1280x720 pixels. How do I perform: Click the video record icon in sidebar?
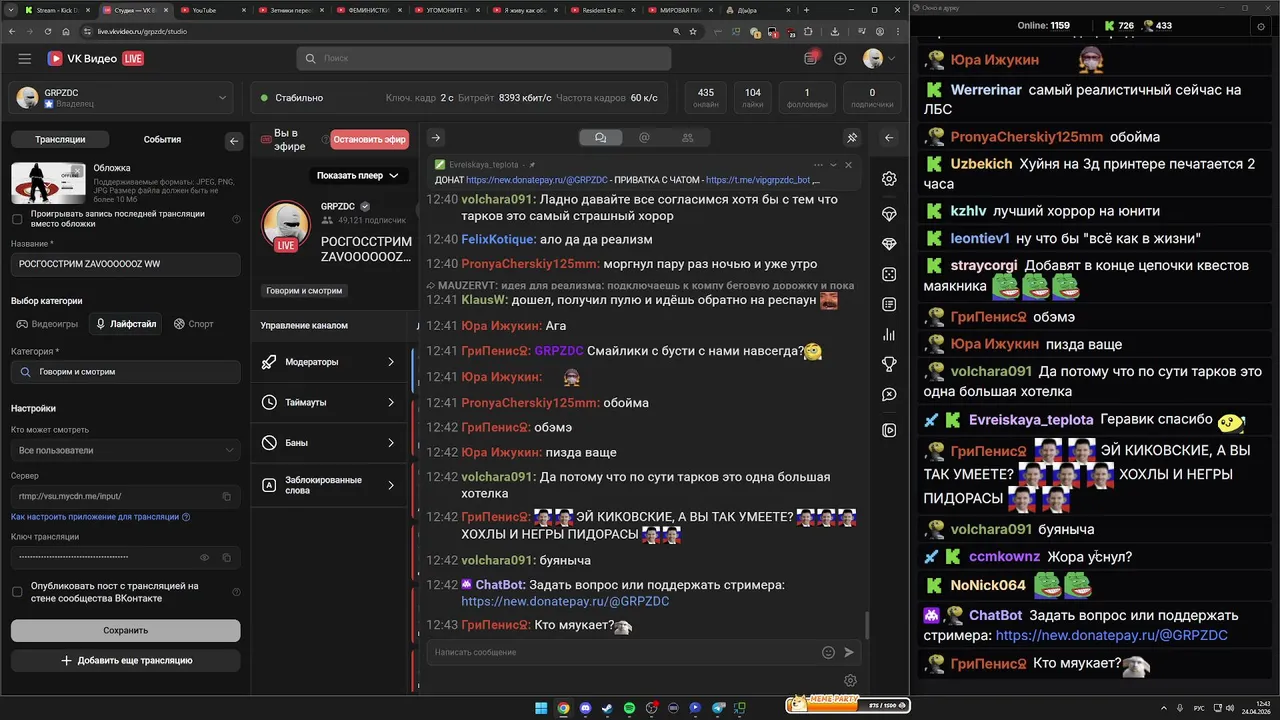click(889, 431)
